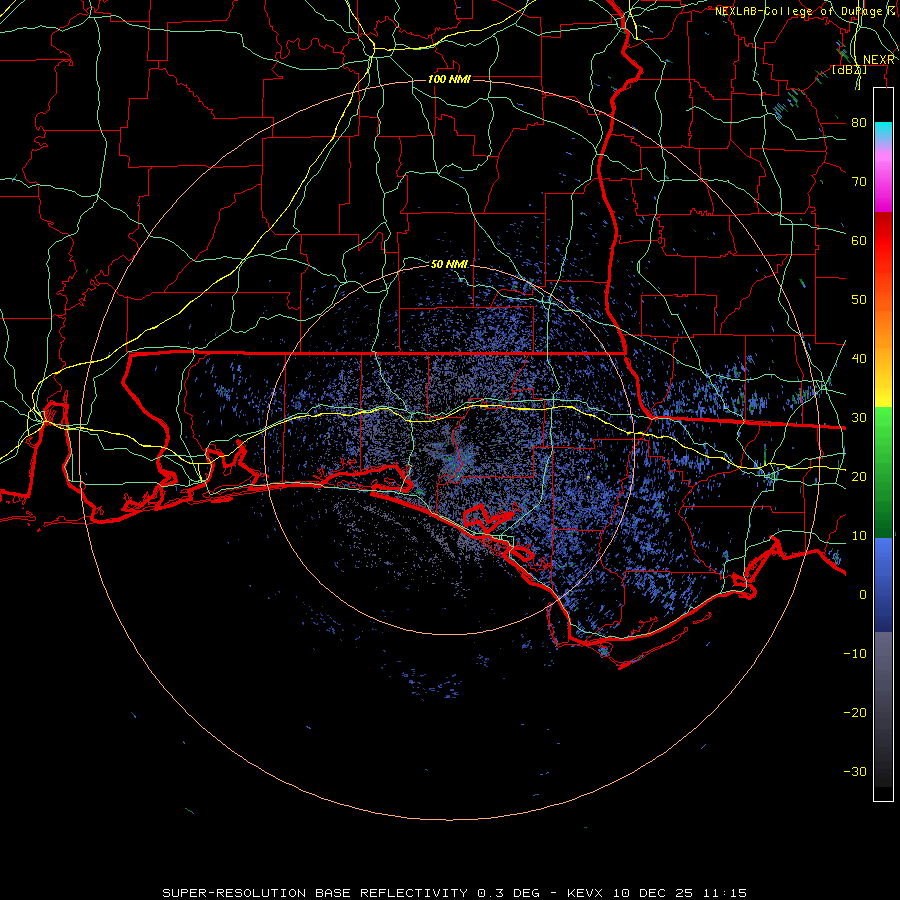Click the [dBZ] unit label above color bar

849,70
